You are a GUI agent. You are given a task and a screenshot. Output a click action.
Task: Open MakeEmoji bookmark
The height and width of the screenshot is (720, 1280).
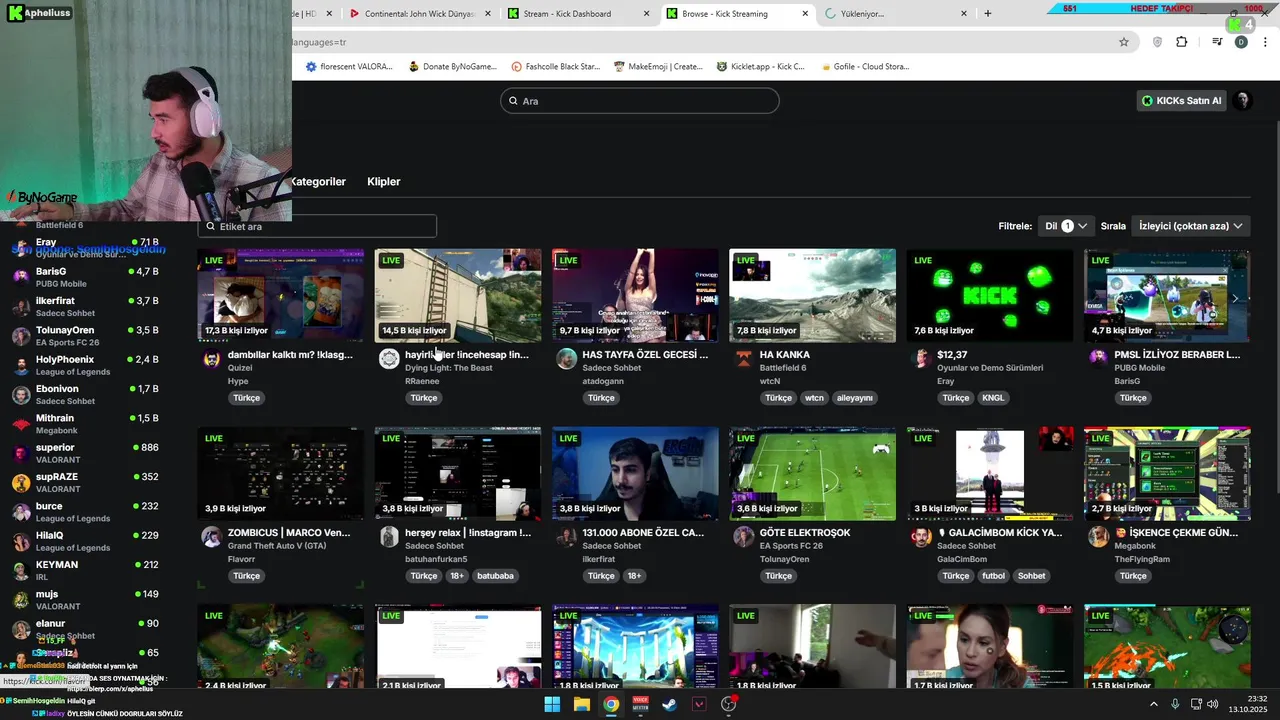pyautogui.click(x=658, y=66)
